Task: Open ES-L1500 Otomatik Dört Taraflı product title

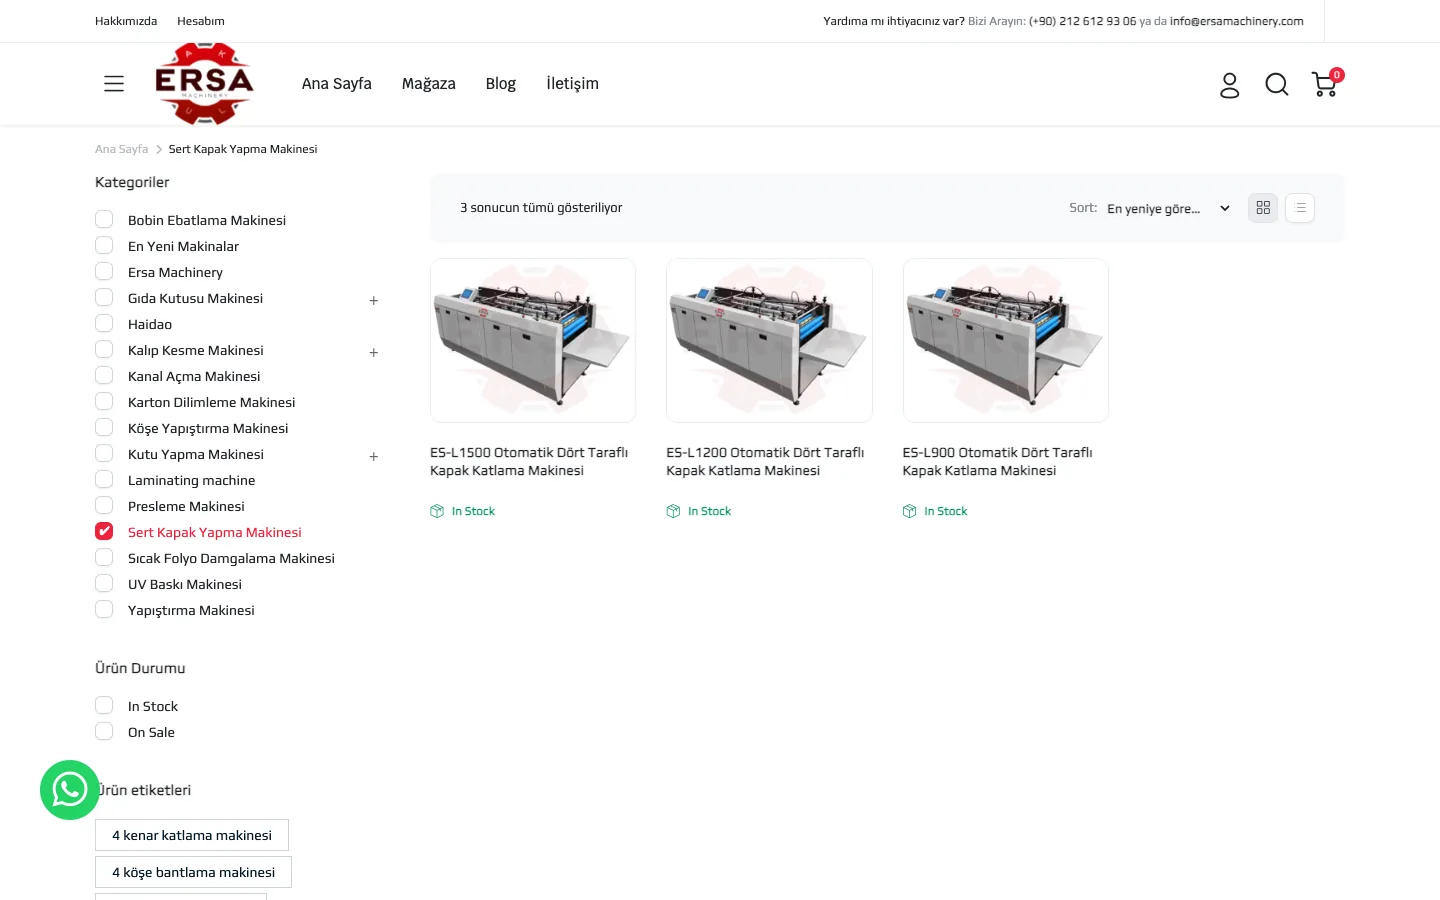Action: 529,461
